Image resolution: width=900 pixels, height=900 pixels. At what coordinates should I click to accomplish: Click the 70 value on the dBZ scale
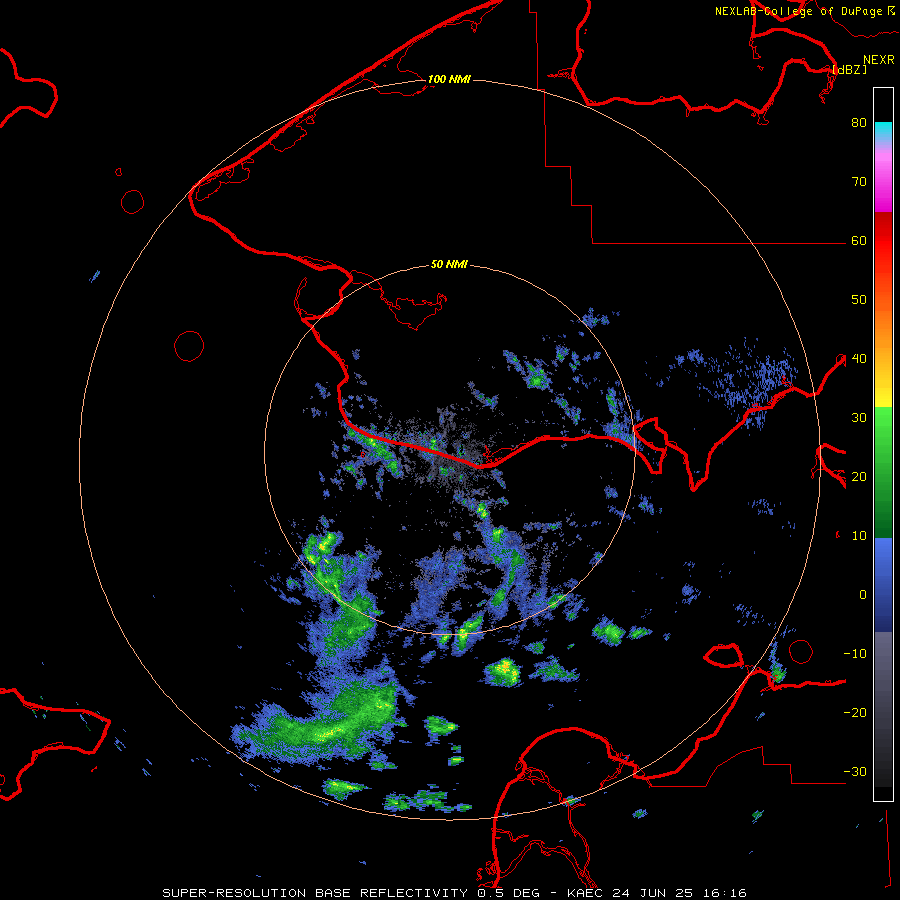[859, 182]
